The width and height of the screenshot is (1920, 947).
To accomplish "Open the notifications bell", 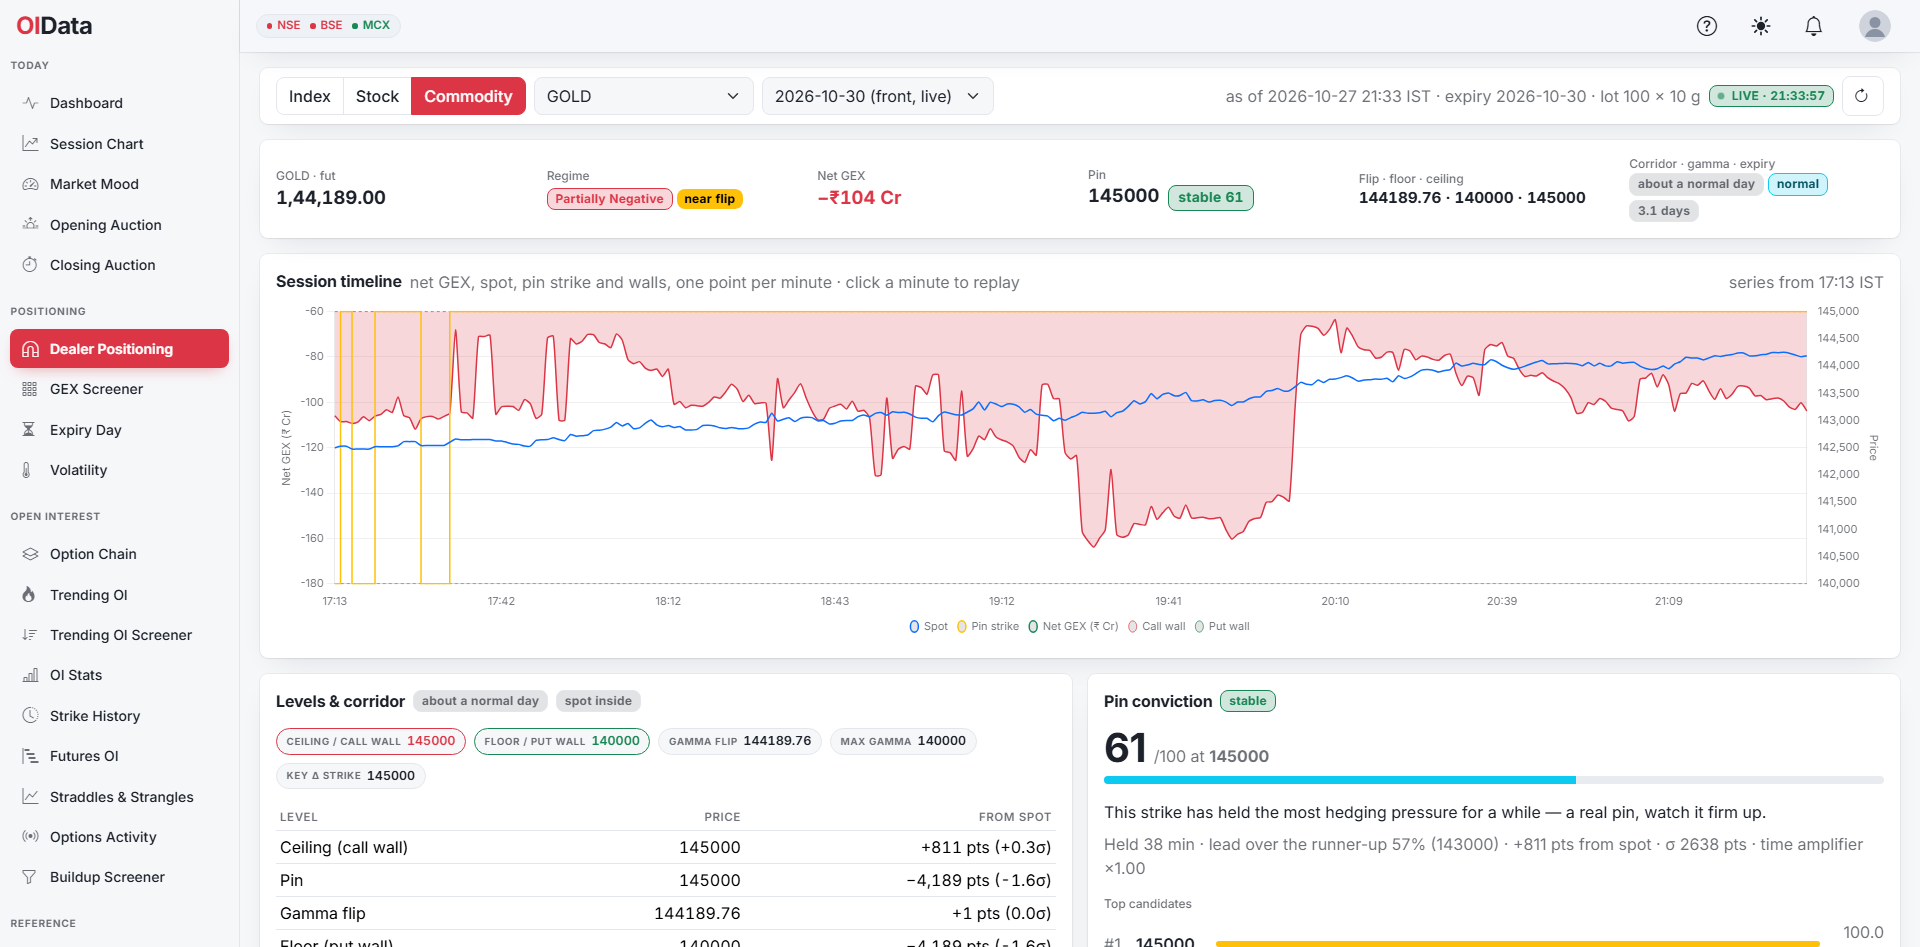I will click(x=1814, y=26).
